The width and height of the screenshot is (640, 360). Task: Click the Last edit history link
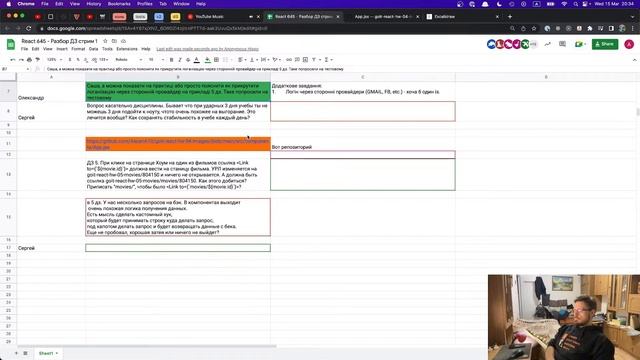click(x=207, y=49)
